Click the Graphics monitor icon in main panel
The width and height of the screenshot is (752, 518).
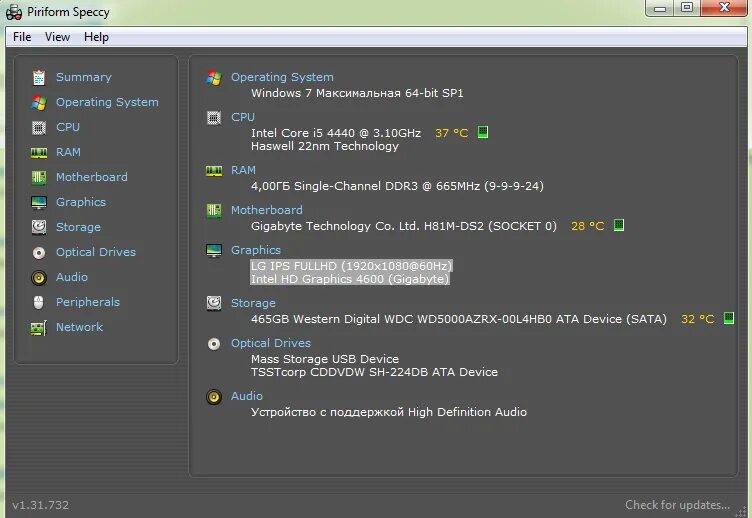(214, 250)
